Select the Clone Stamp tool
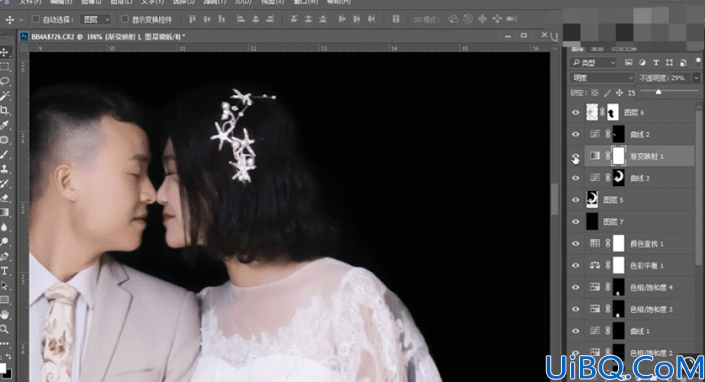Screen dimensions: 705x382 coord(4,169)
